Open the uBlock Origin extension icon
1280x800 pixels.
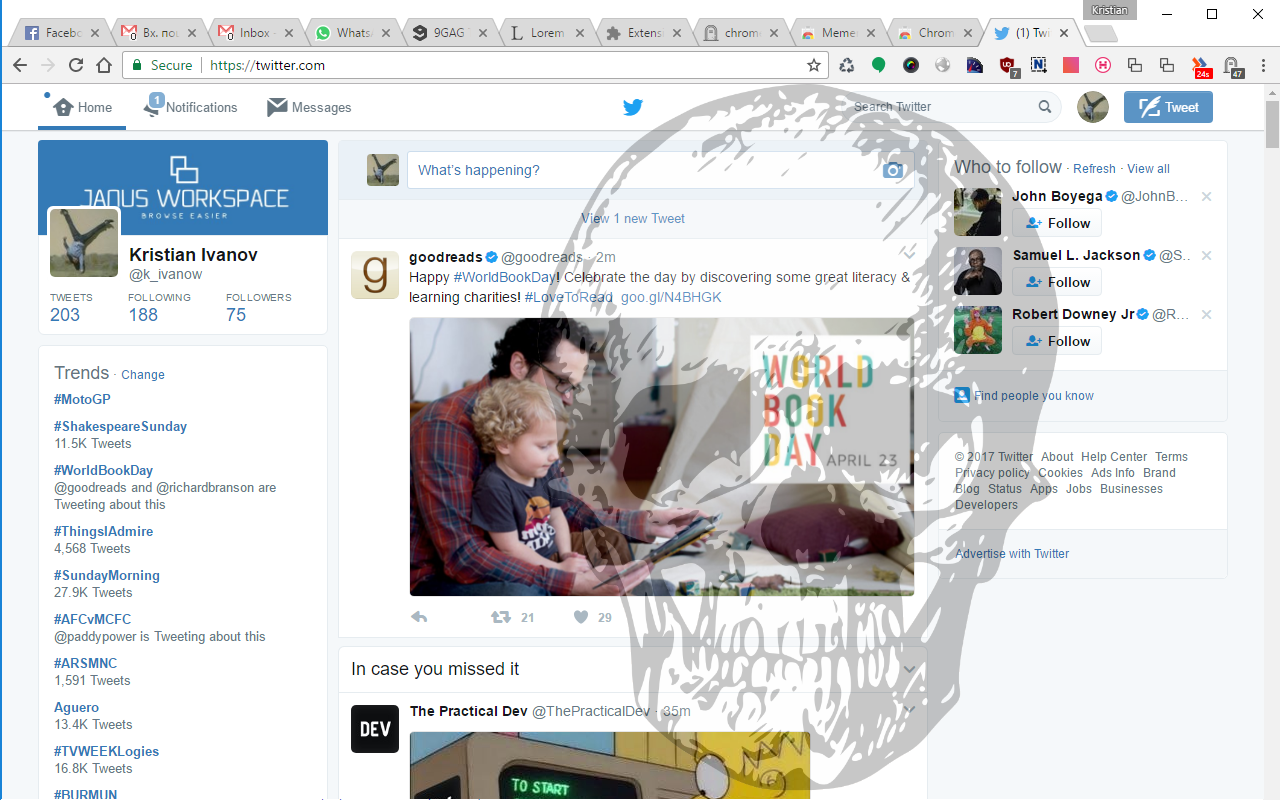coord(1007,65)
